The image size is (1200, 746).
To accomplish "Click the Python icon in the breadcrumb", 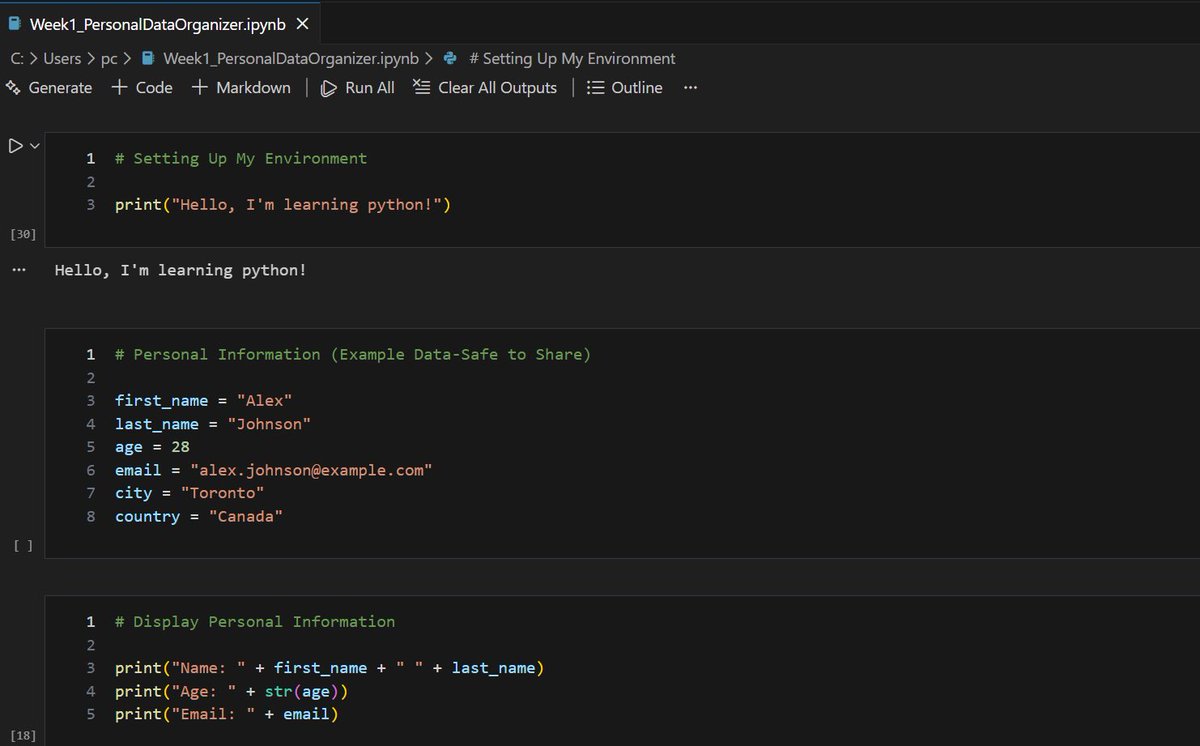I will tap(450, 59).
